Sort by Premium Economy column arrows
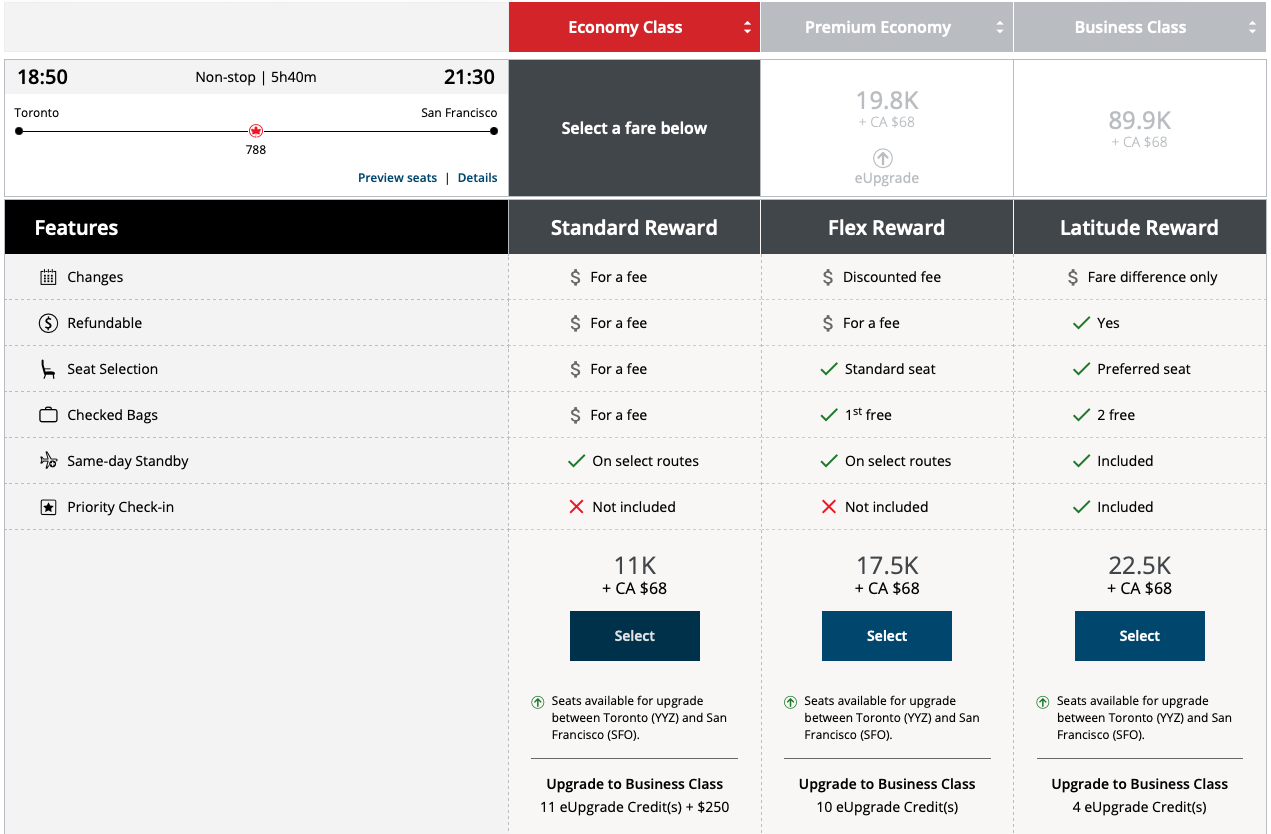This screenshot has height=834, width=1271. click(999, 28)
